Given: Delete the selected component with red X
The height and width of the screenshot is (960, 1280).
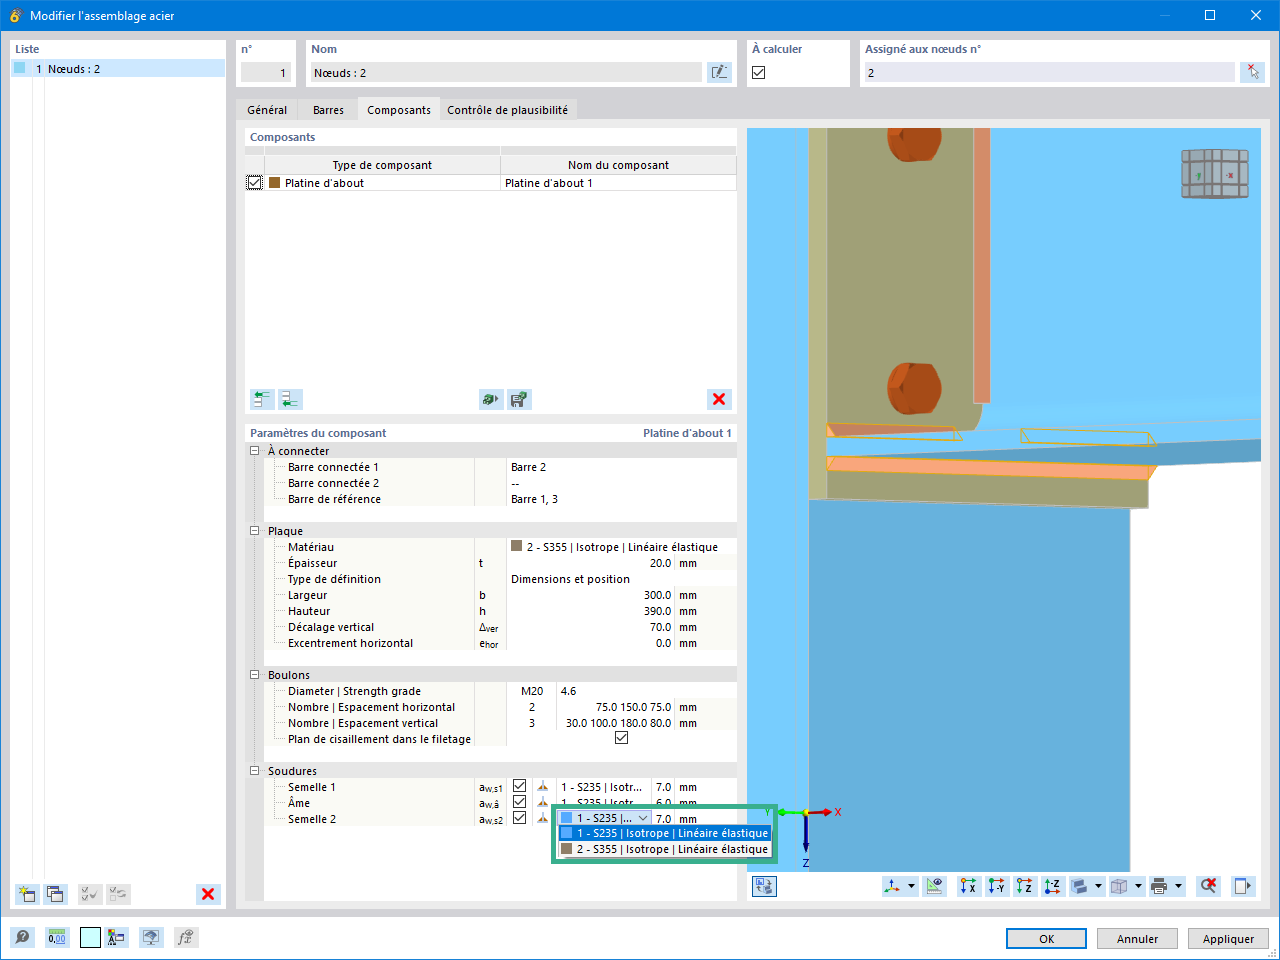Looking at the screenshot, I should [x=719, y=399].
